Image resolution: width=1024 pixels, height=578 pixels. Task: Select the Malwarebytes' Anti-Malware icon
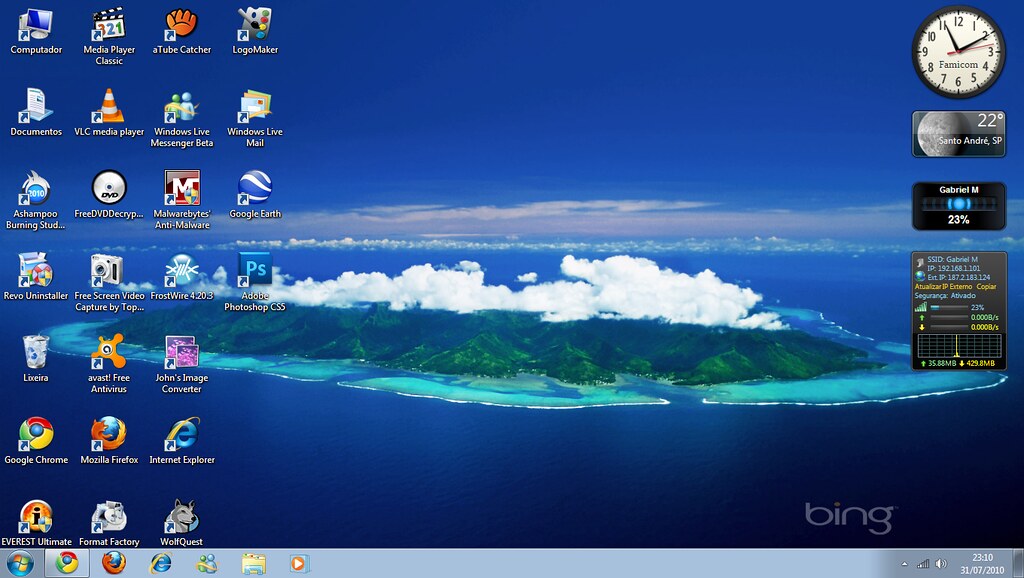pyautogui.click(x=182, y=201)
